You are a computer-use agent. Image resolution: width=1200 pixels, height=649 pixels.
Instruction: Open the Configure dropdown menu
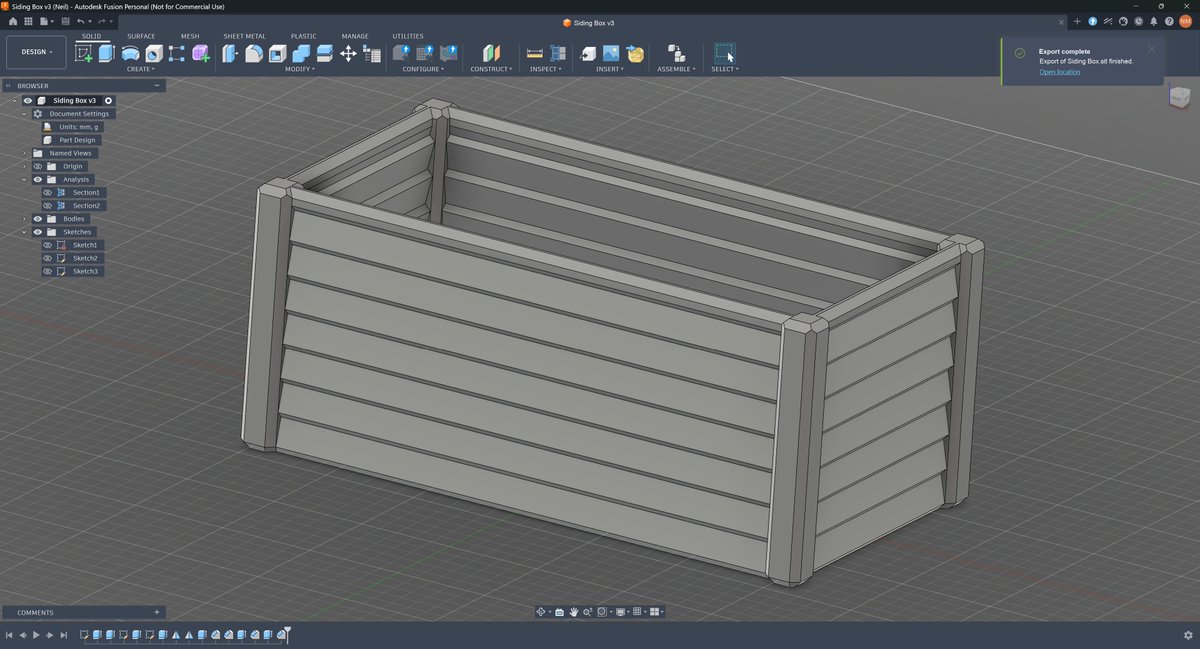tap(424, 69)
